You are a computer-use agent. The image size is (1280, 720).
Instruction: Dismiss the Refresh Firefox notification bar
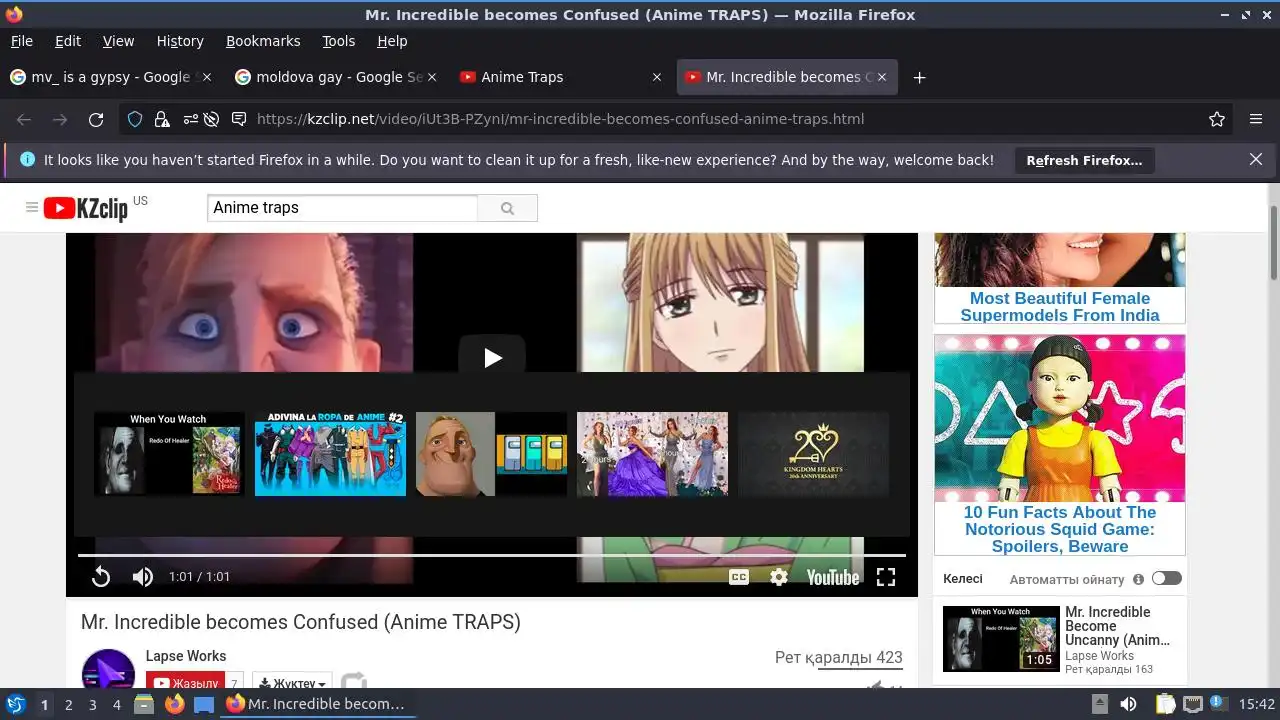(x=1256, y=159)
